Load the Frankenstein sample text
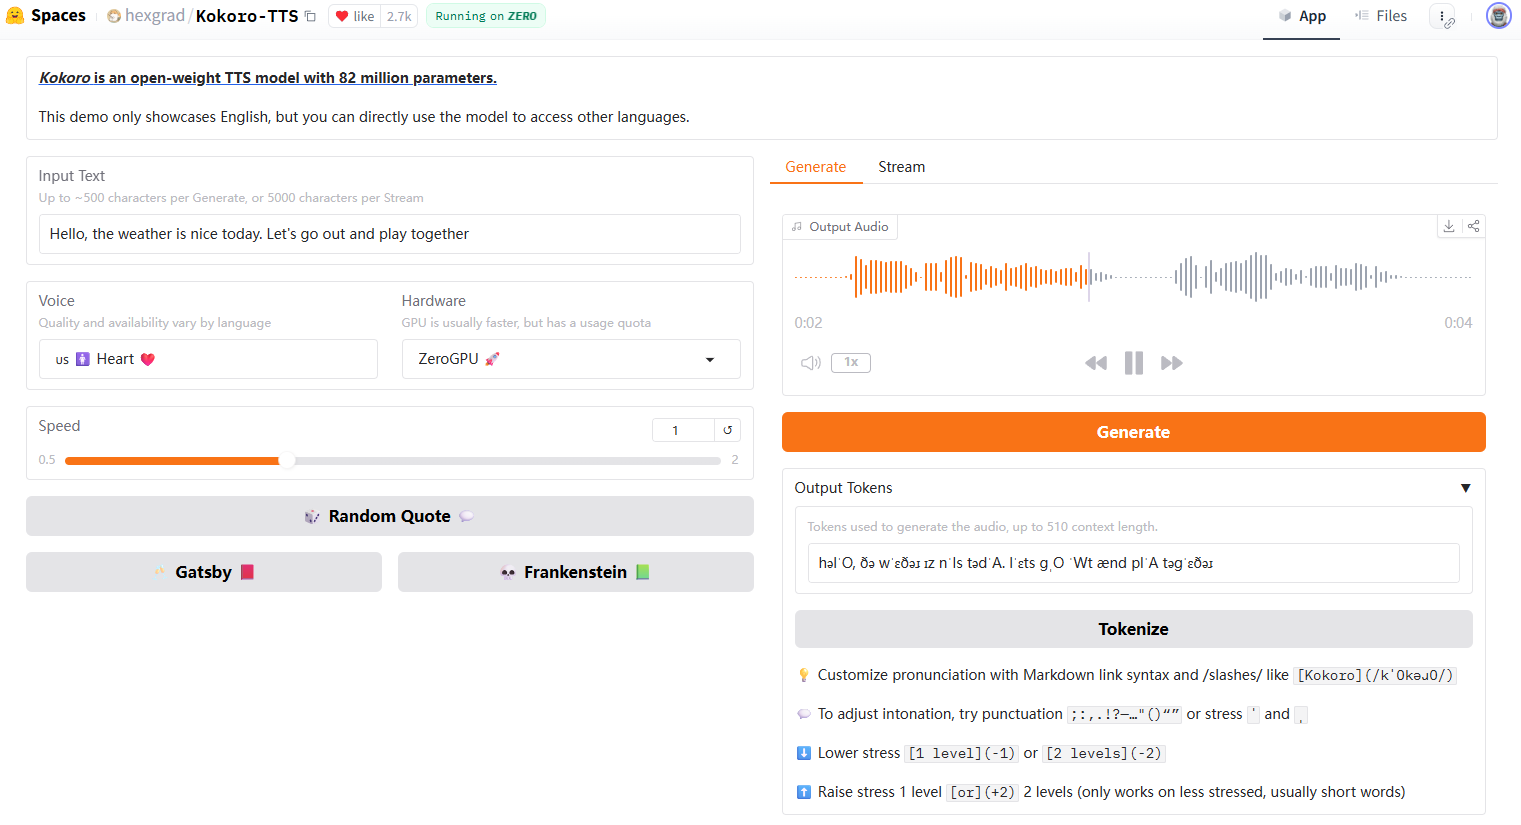Screen dimensions: 1521x825 576,572
